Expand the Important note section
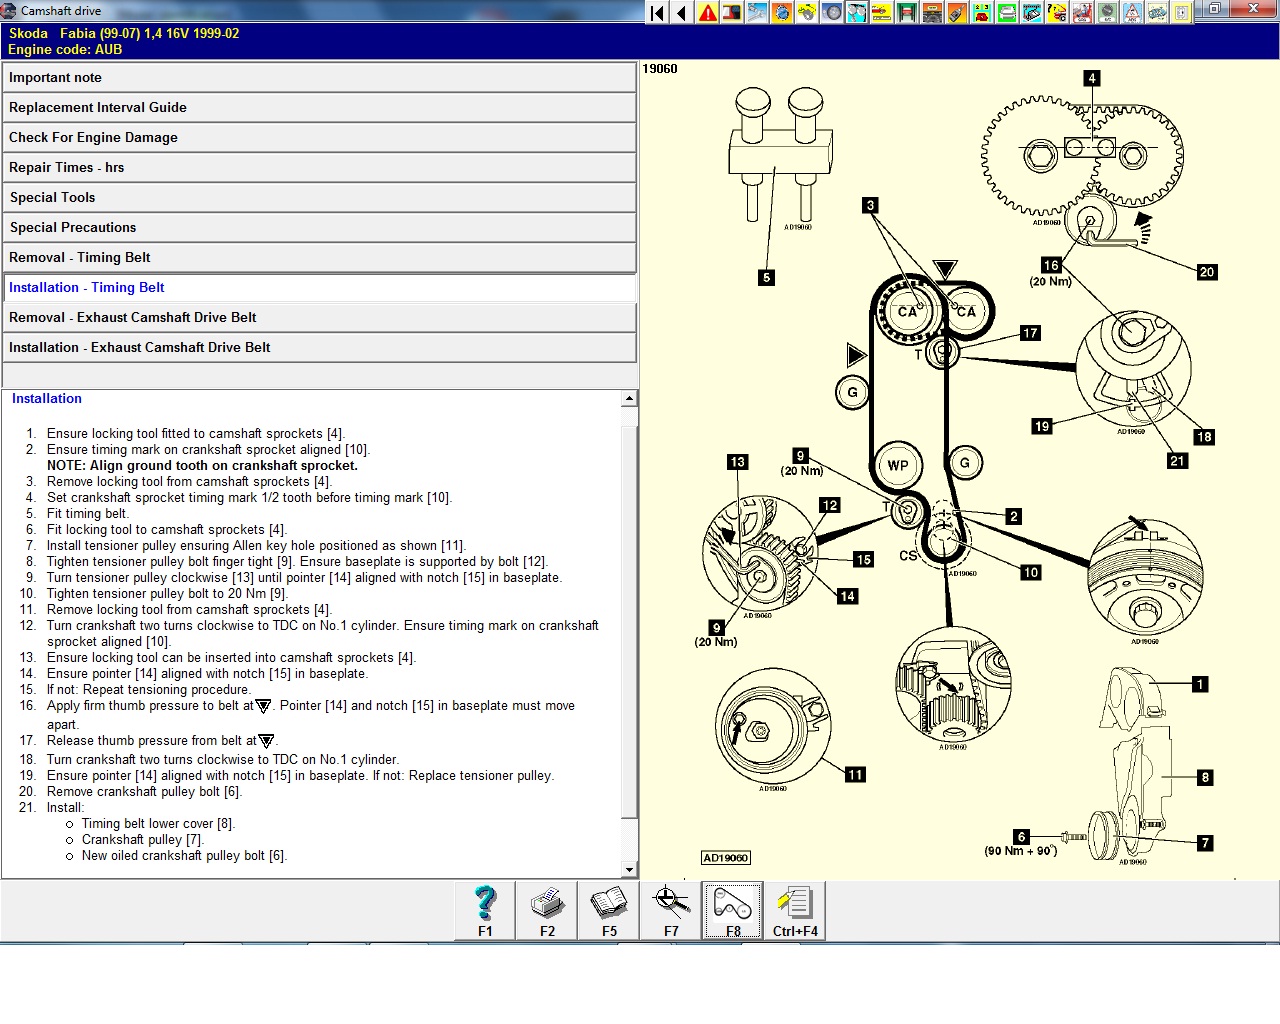Image resolution: width=1280 pixels, height=1024 pixels. (319, 78)
